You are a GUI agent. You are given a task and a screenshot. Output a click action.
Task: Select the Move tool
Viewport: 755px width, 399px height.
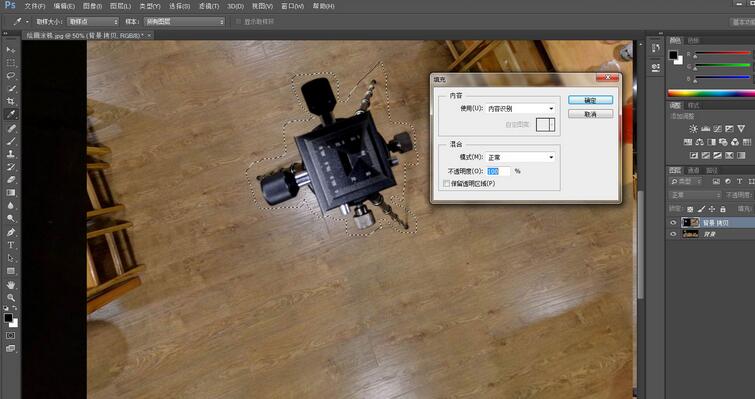click(x=11, y=50)
